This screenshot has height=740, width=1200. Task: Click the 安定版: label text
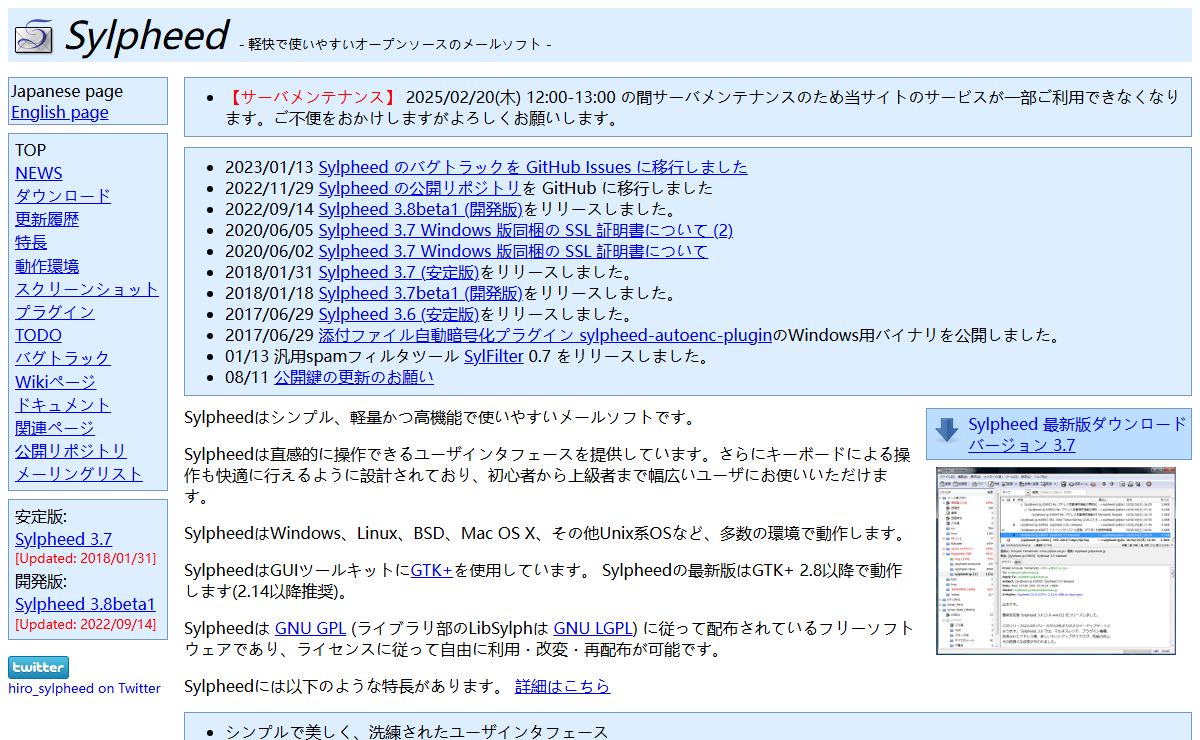pos(41,516)
